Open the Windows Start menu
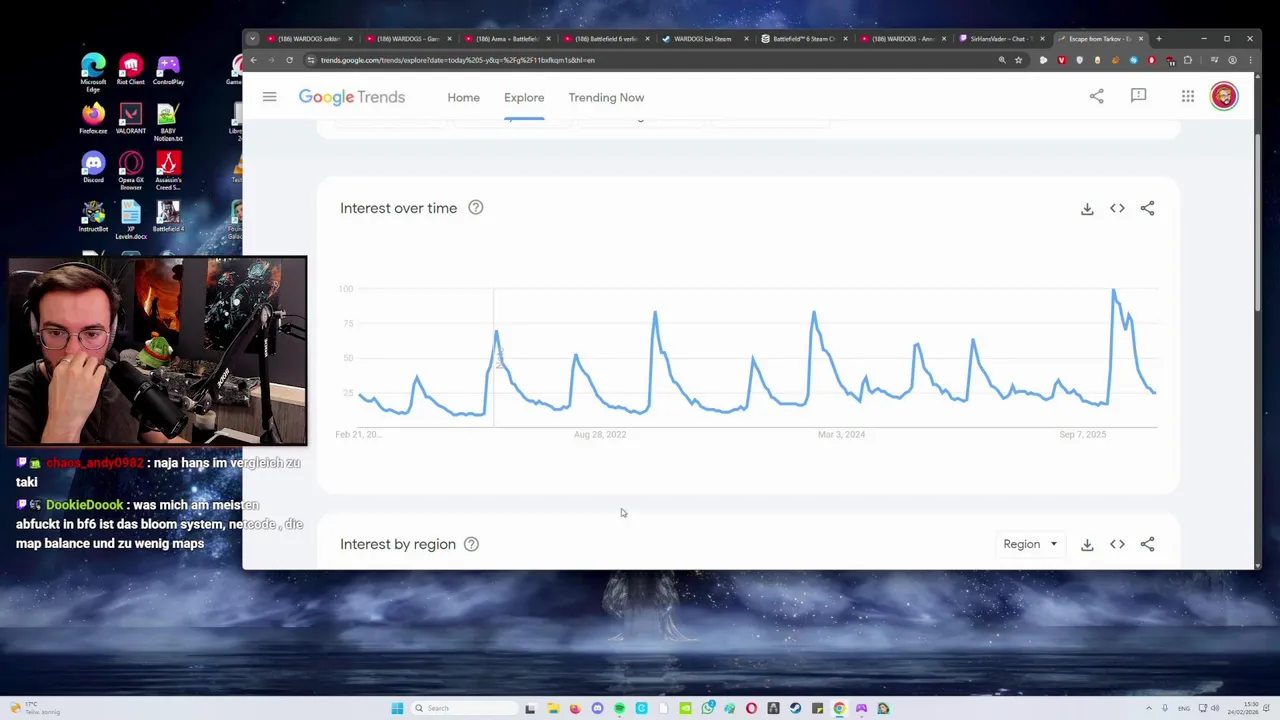 tap(397, 709)
